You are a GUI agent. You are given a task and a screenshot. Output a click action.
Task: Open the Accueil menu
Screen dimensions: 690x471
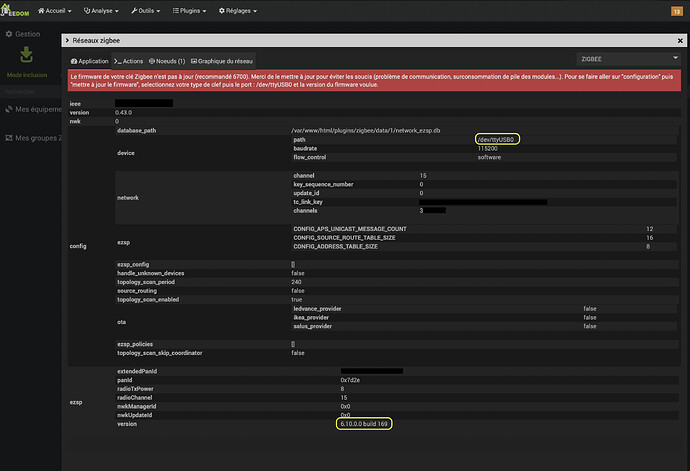coord(56,10)
